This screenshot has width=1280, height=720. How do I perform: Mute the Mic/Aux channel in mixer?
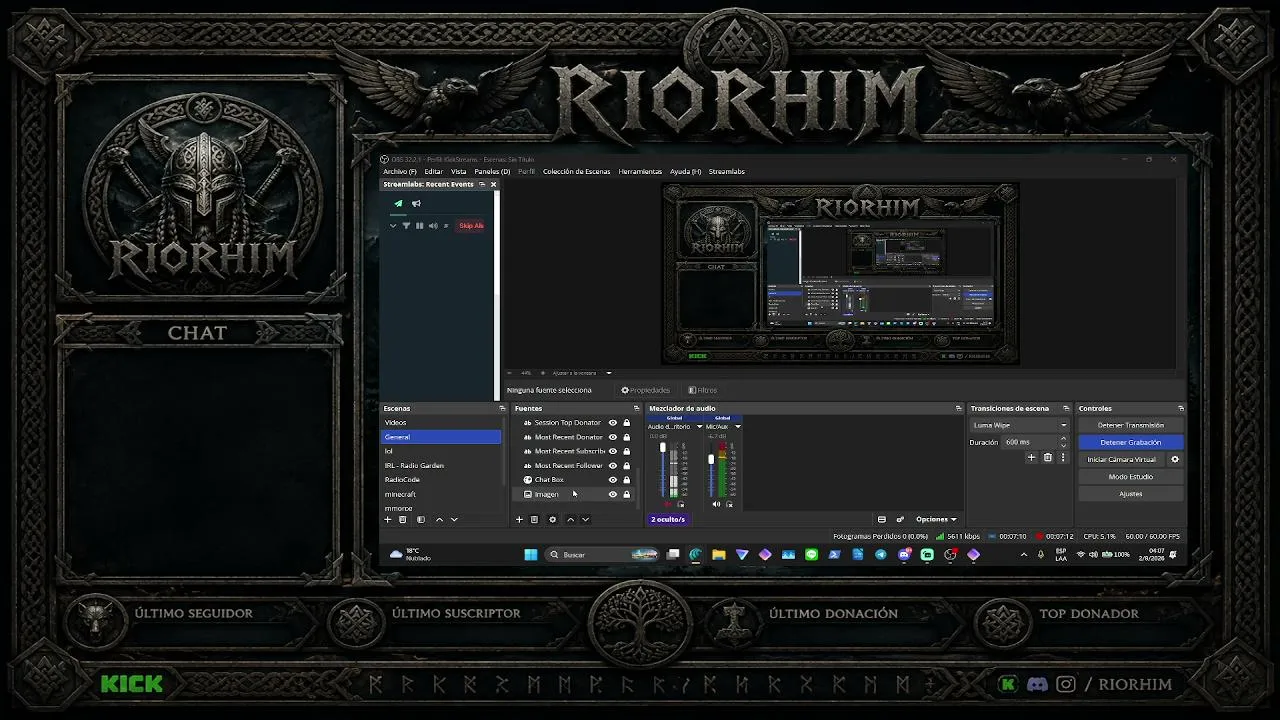[716, 504]
